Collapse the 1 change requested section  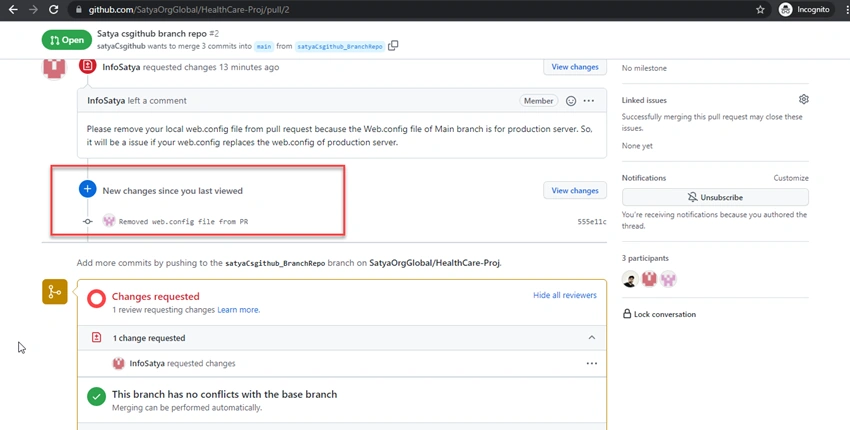click(x=591, y=337)
